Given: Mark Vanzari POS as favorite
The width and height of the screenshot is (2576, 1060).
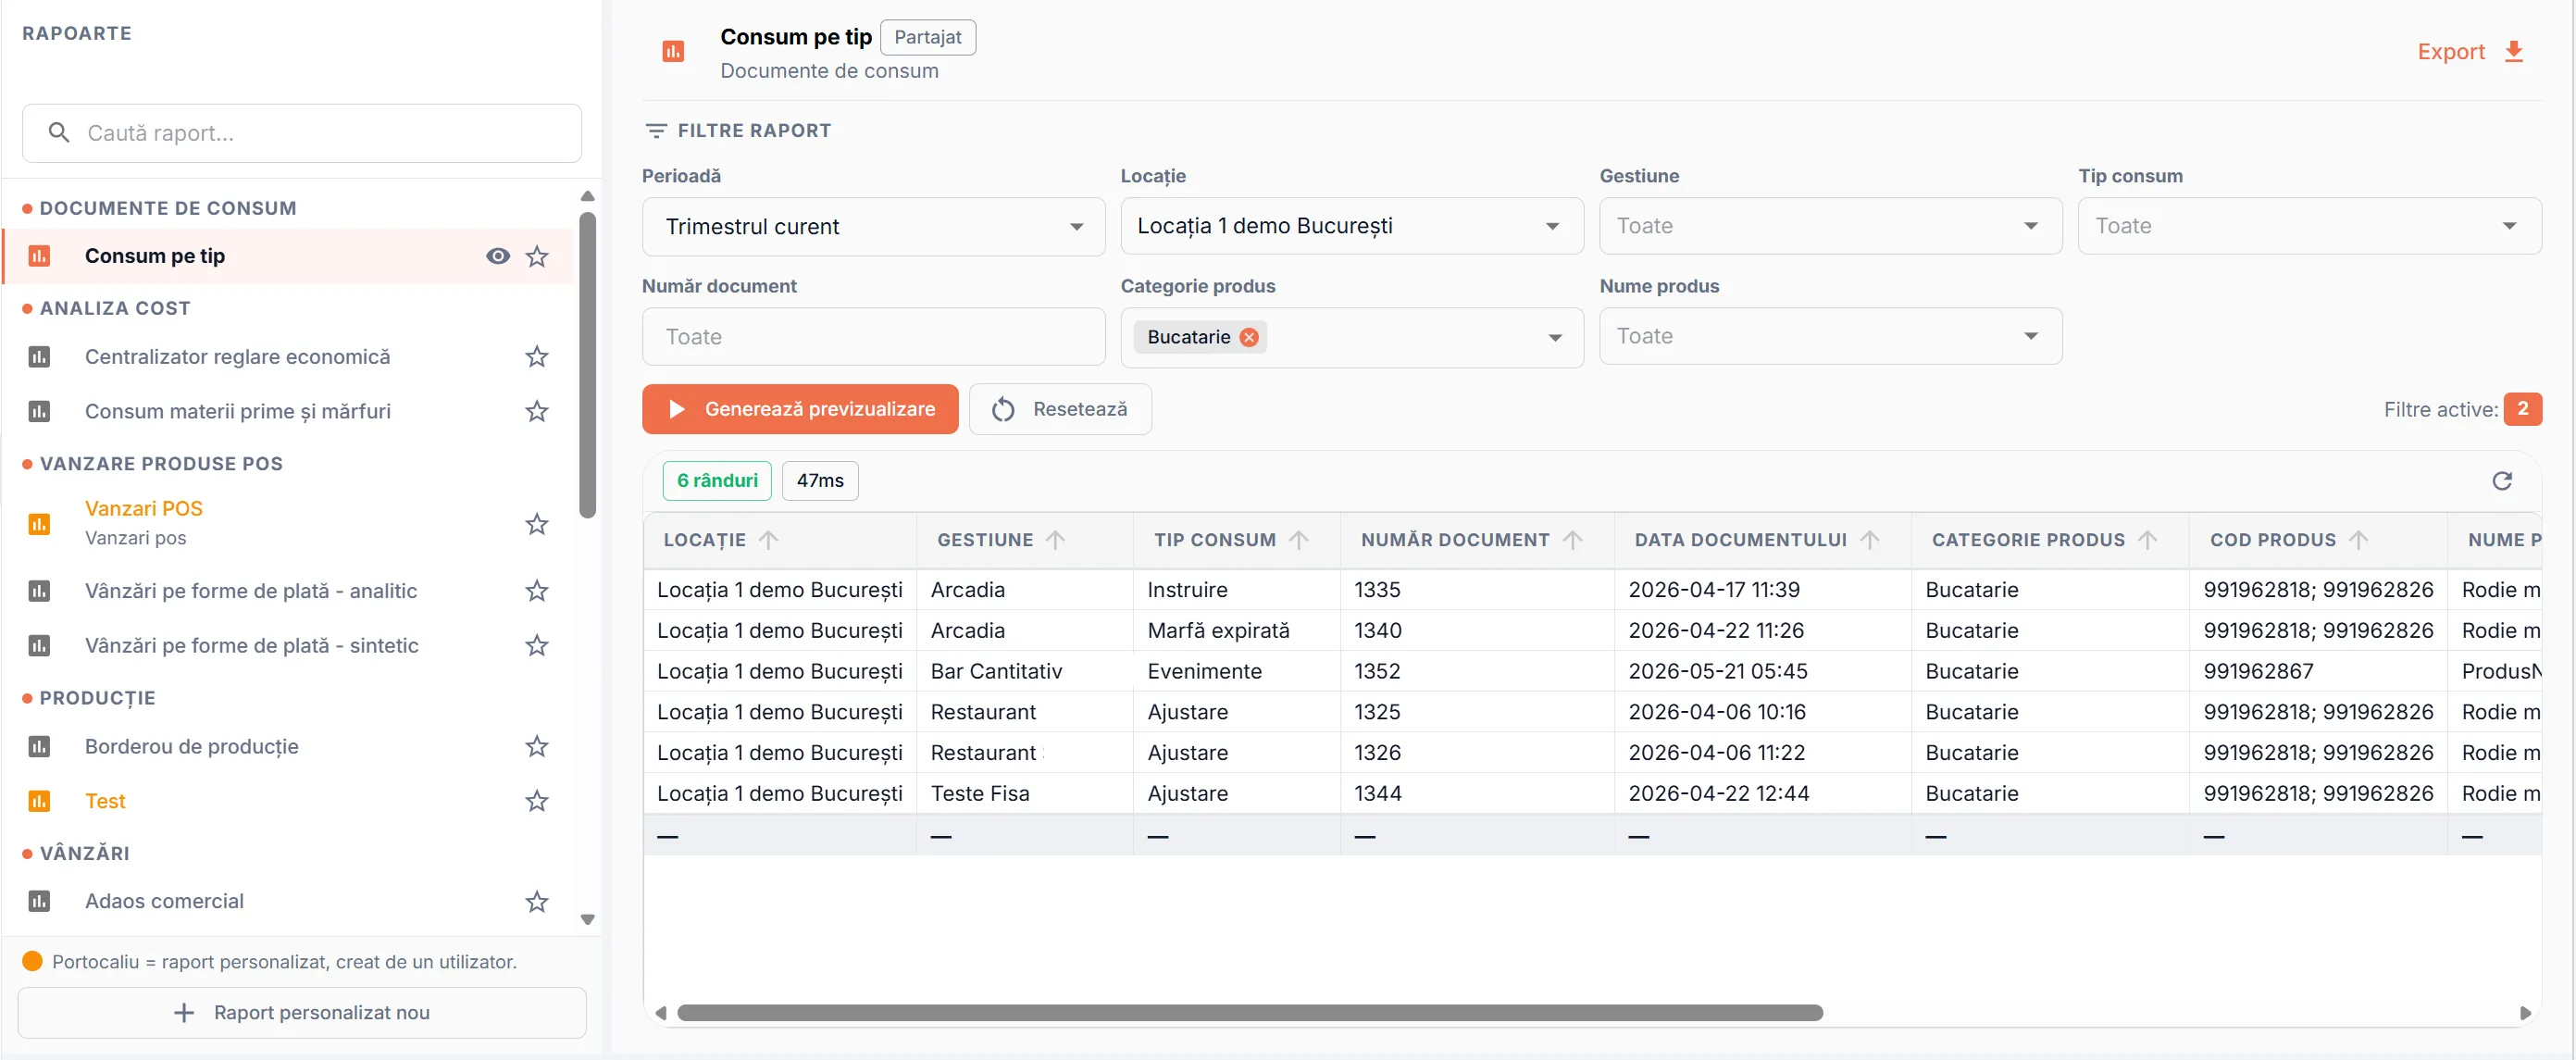Looking at the screenshot, I should tap(537, 524).
